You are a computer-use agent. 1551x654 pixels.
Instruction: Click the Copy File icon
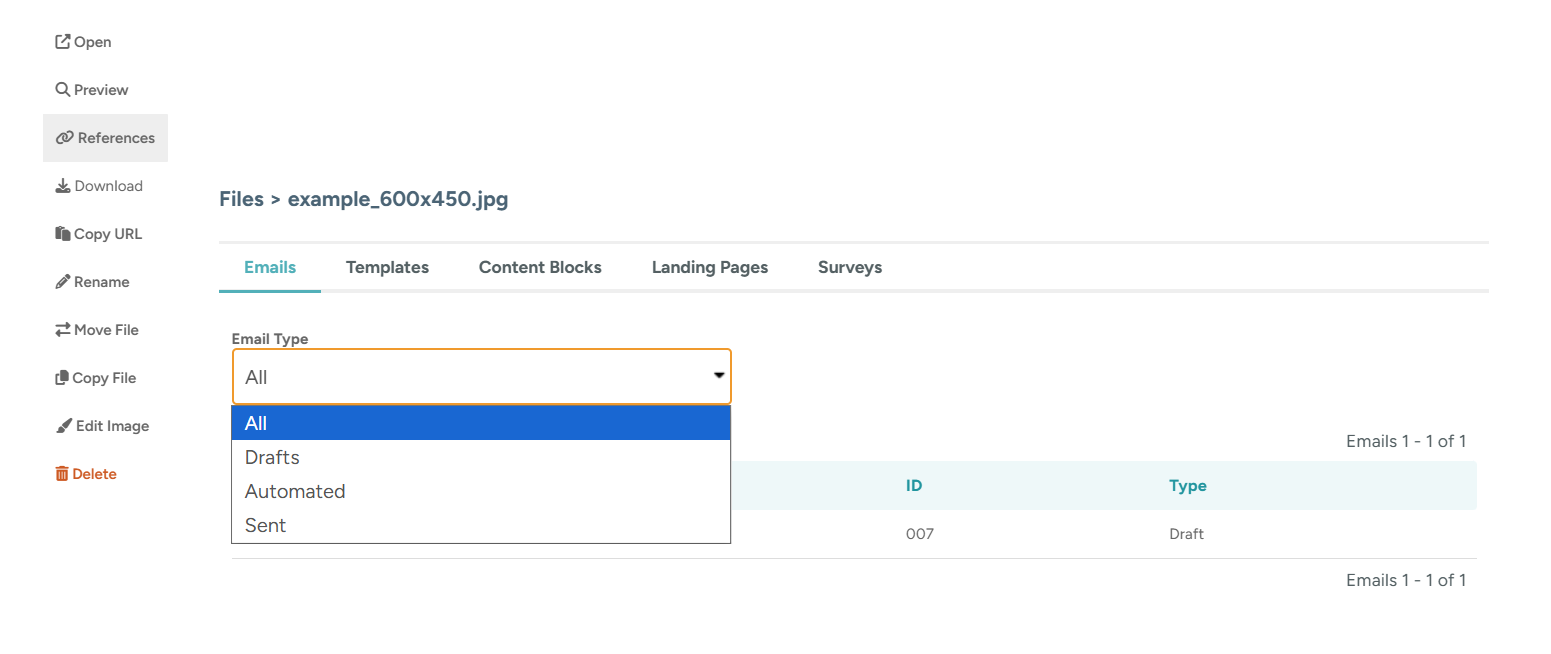pyautogui.click(x=62, y=378)
